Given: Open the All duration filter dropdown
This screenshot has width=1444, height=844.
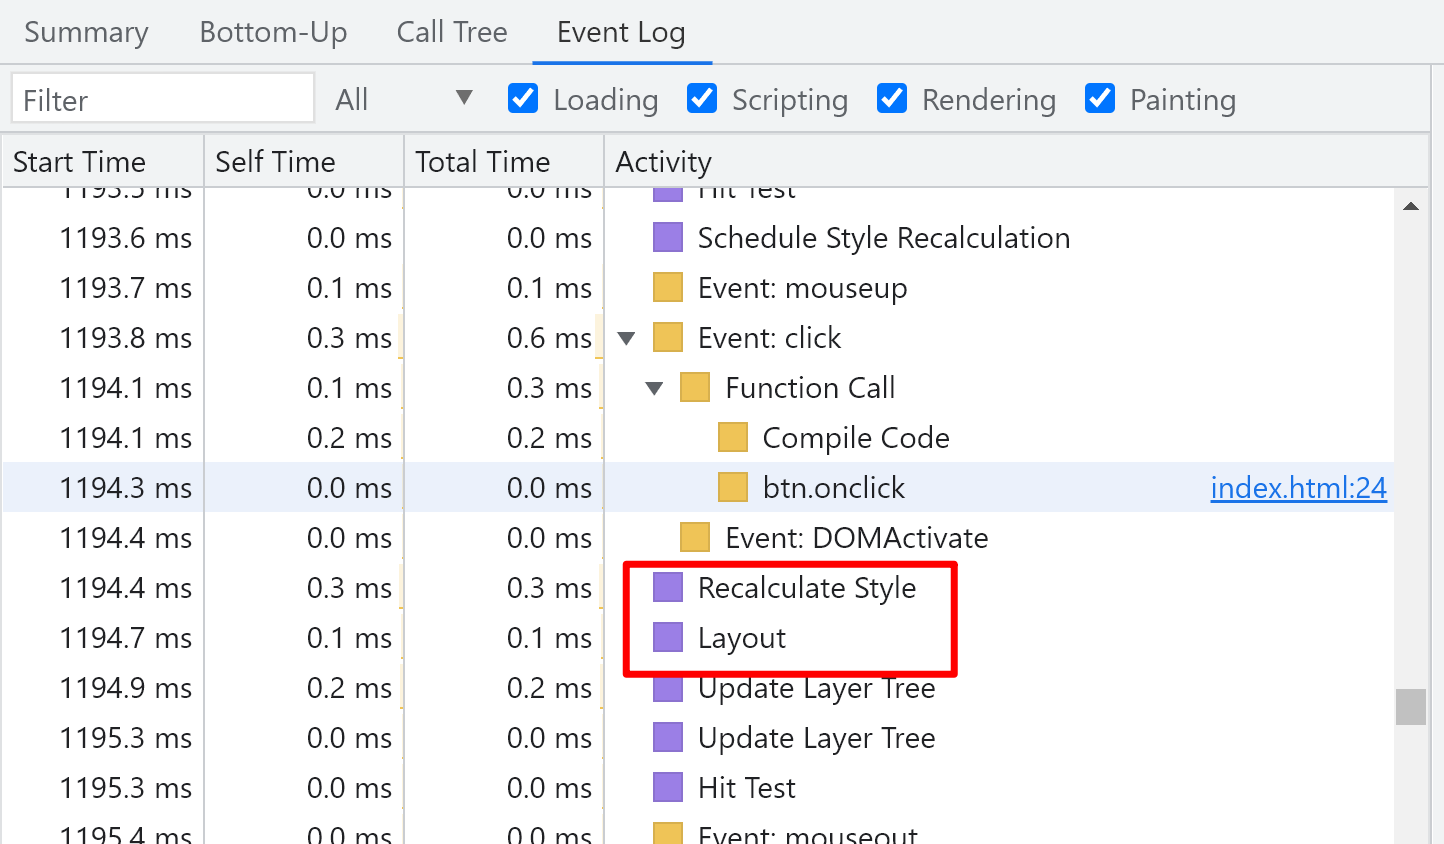Looking at the screenshot, I should 404,99.
